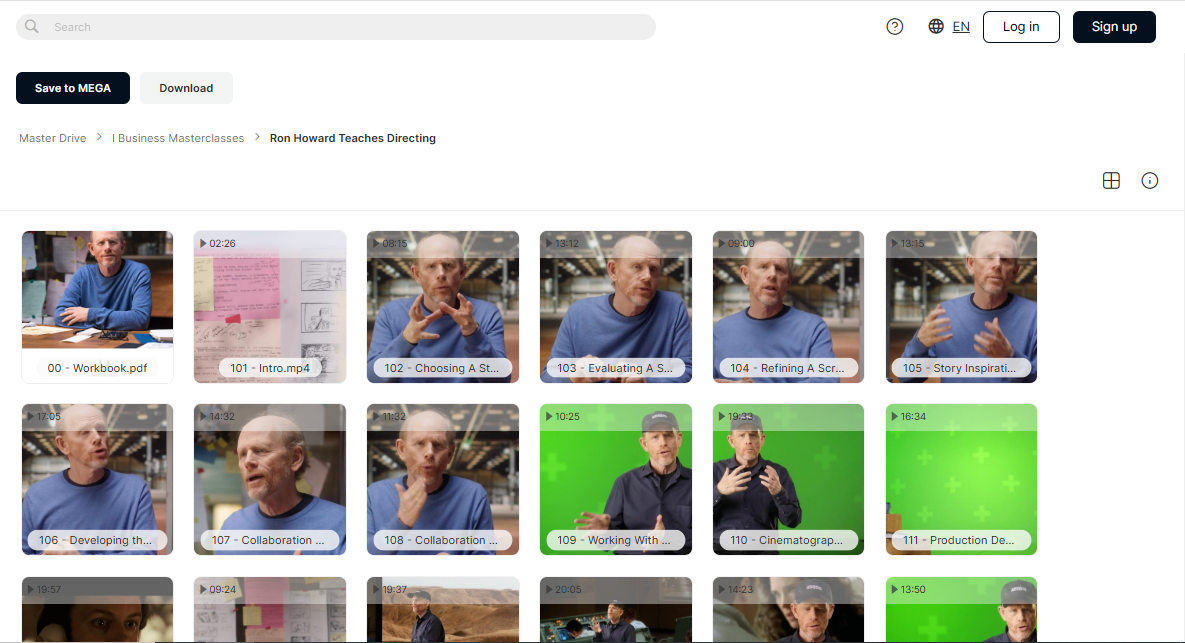Open 107 - Collaboration video

(x=270, y=479)
